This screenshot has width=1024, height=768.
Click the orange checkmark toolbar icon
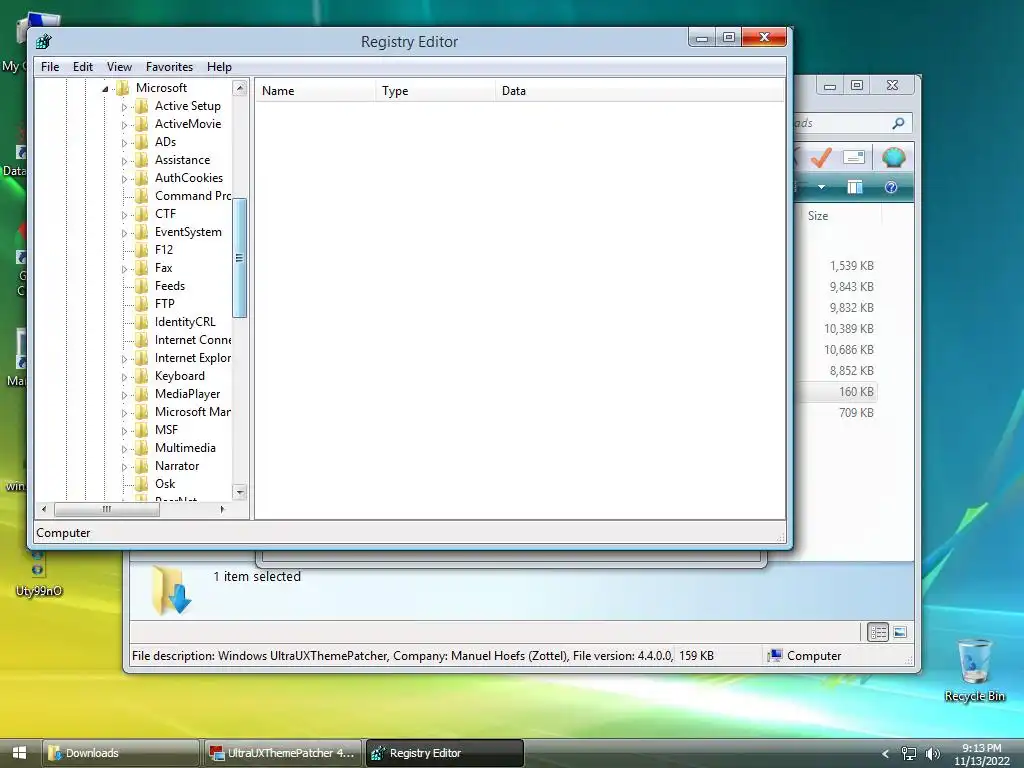coord(821,157)
